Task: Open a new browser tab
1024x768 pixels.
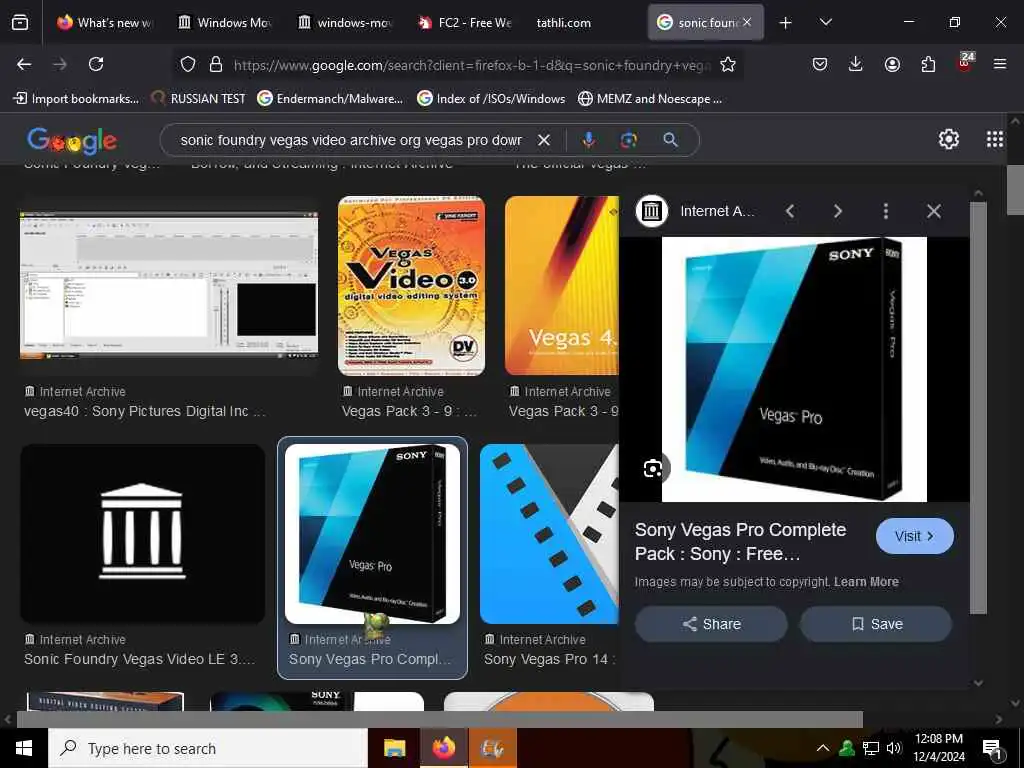Action: pyautogui.click(x=786, y=23)
